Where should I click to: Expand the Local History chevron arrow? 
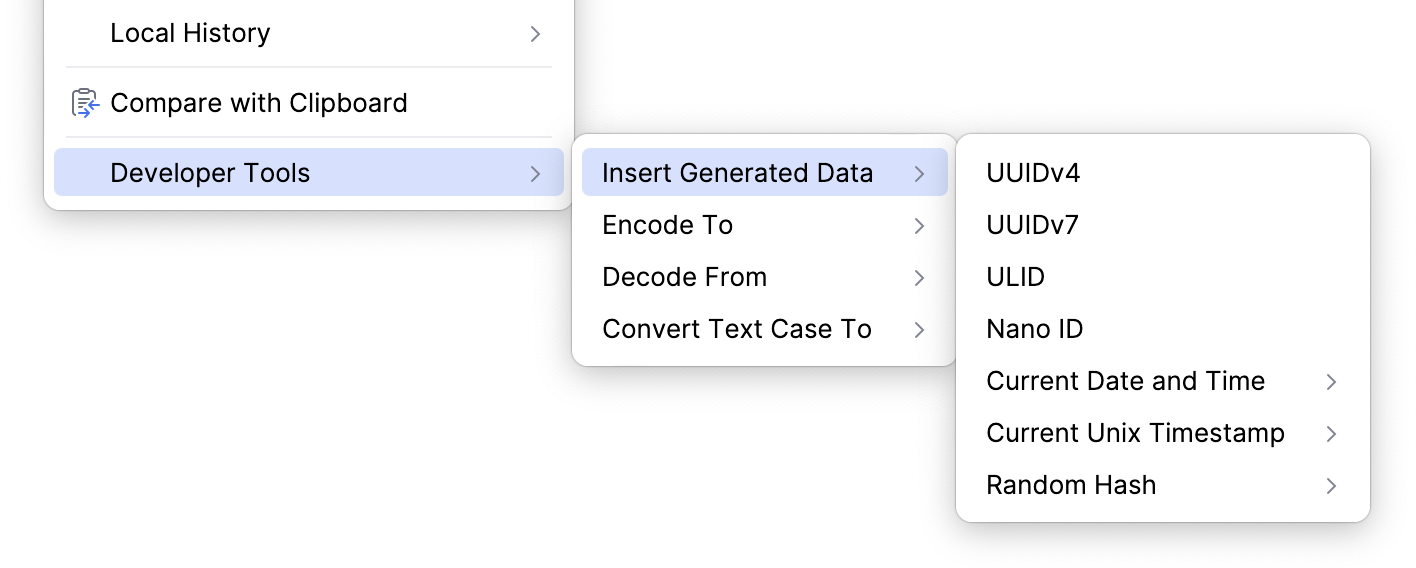click(x=535, y=34)
